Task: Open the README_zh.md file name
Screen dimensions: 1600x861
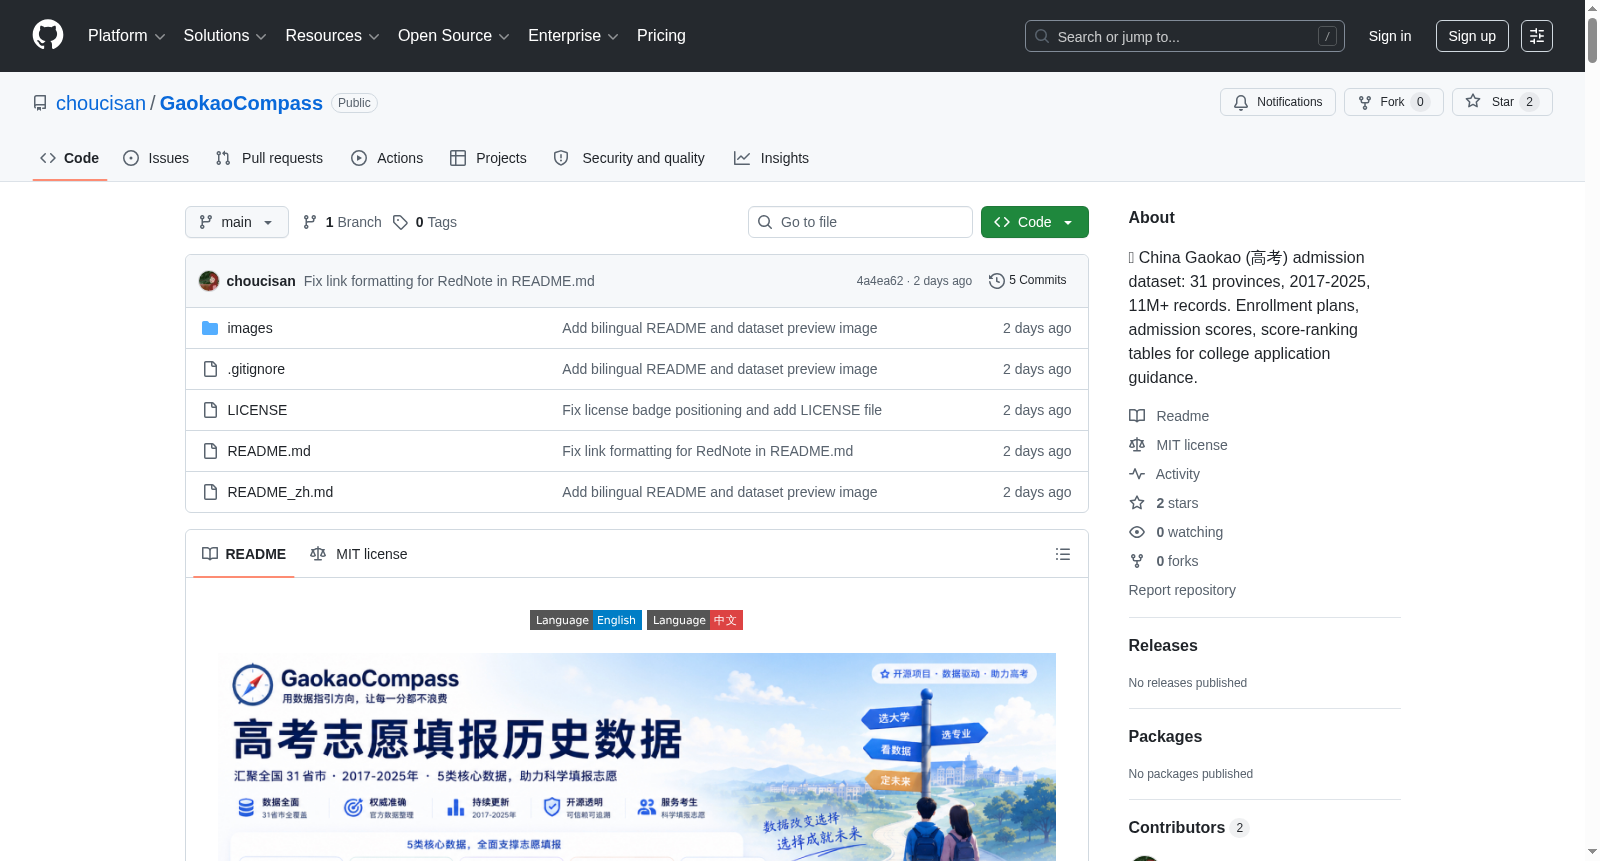Action: (x=280, y=492)
